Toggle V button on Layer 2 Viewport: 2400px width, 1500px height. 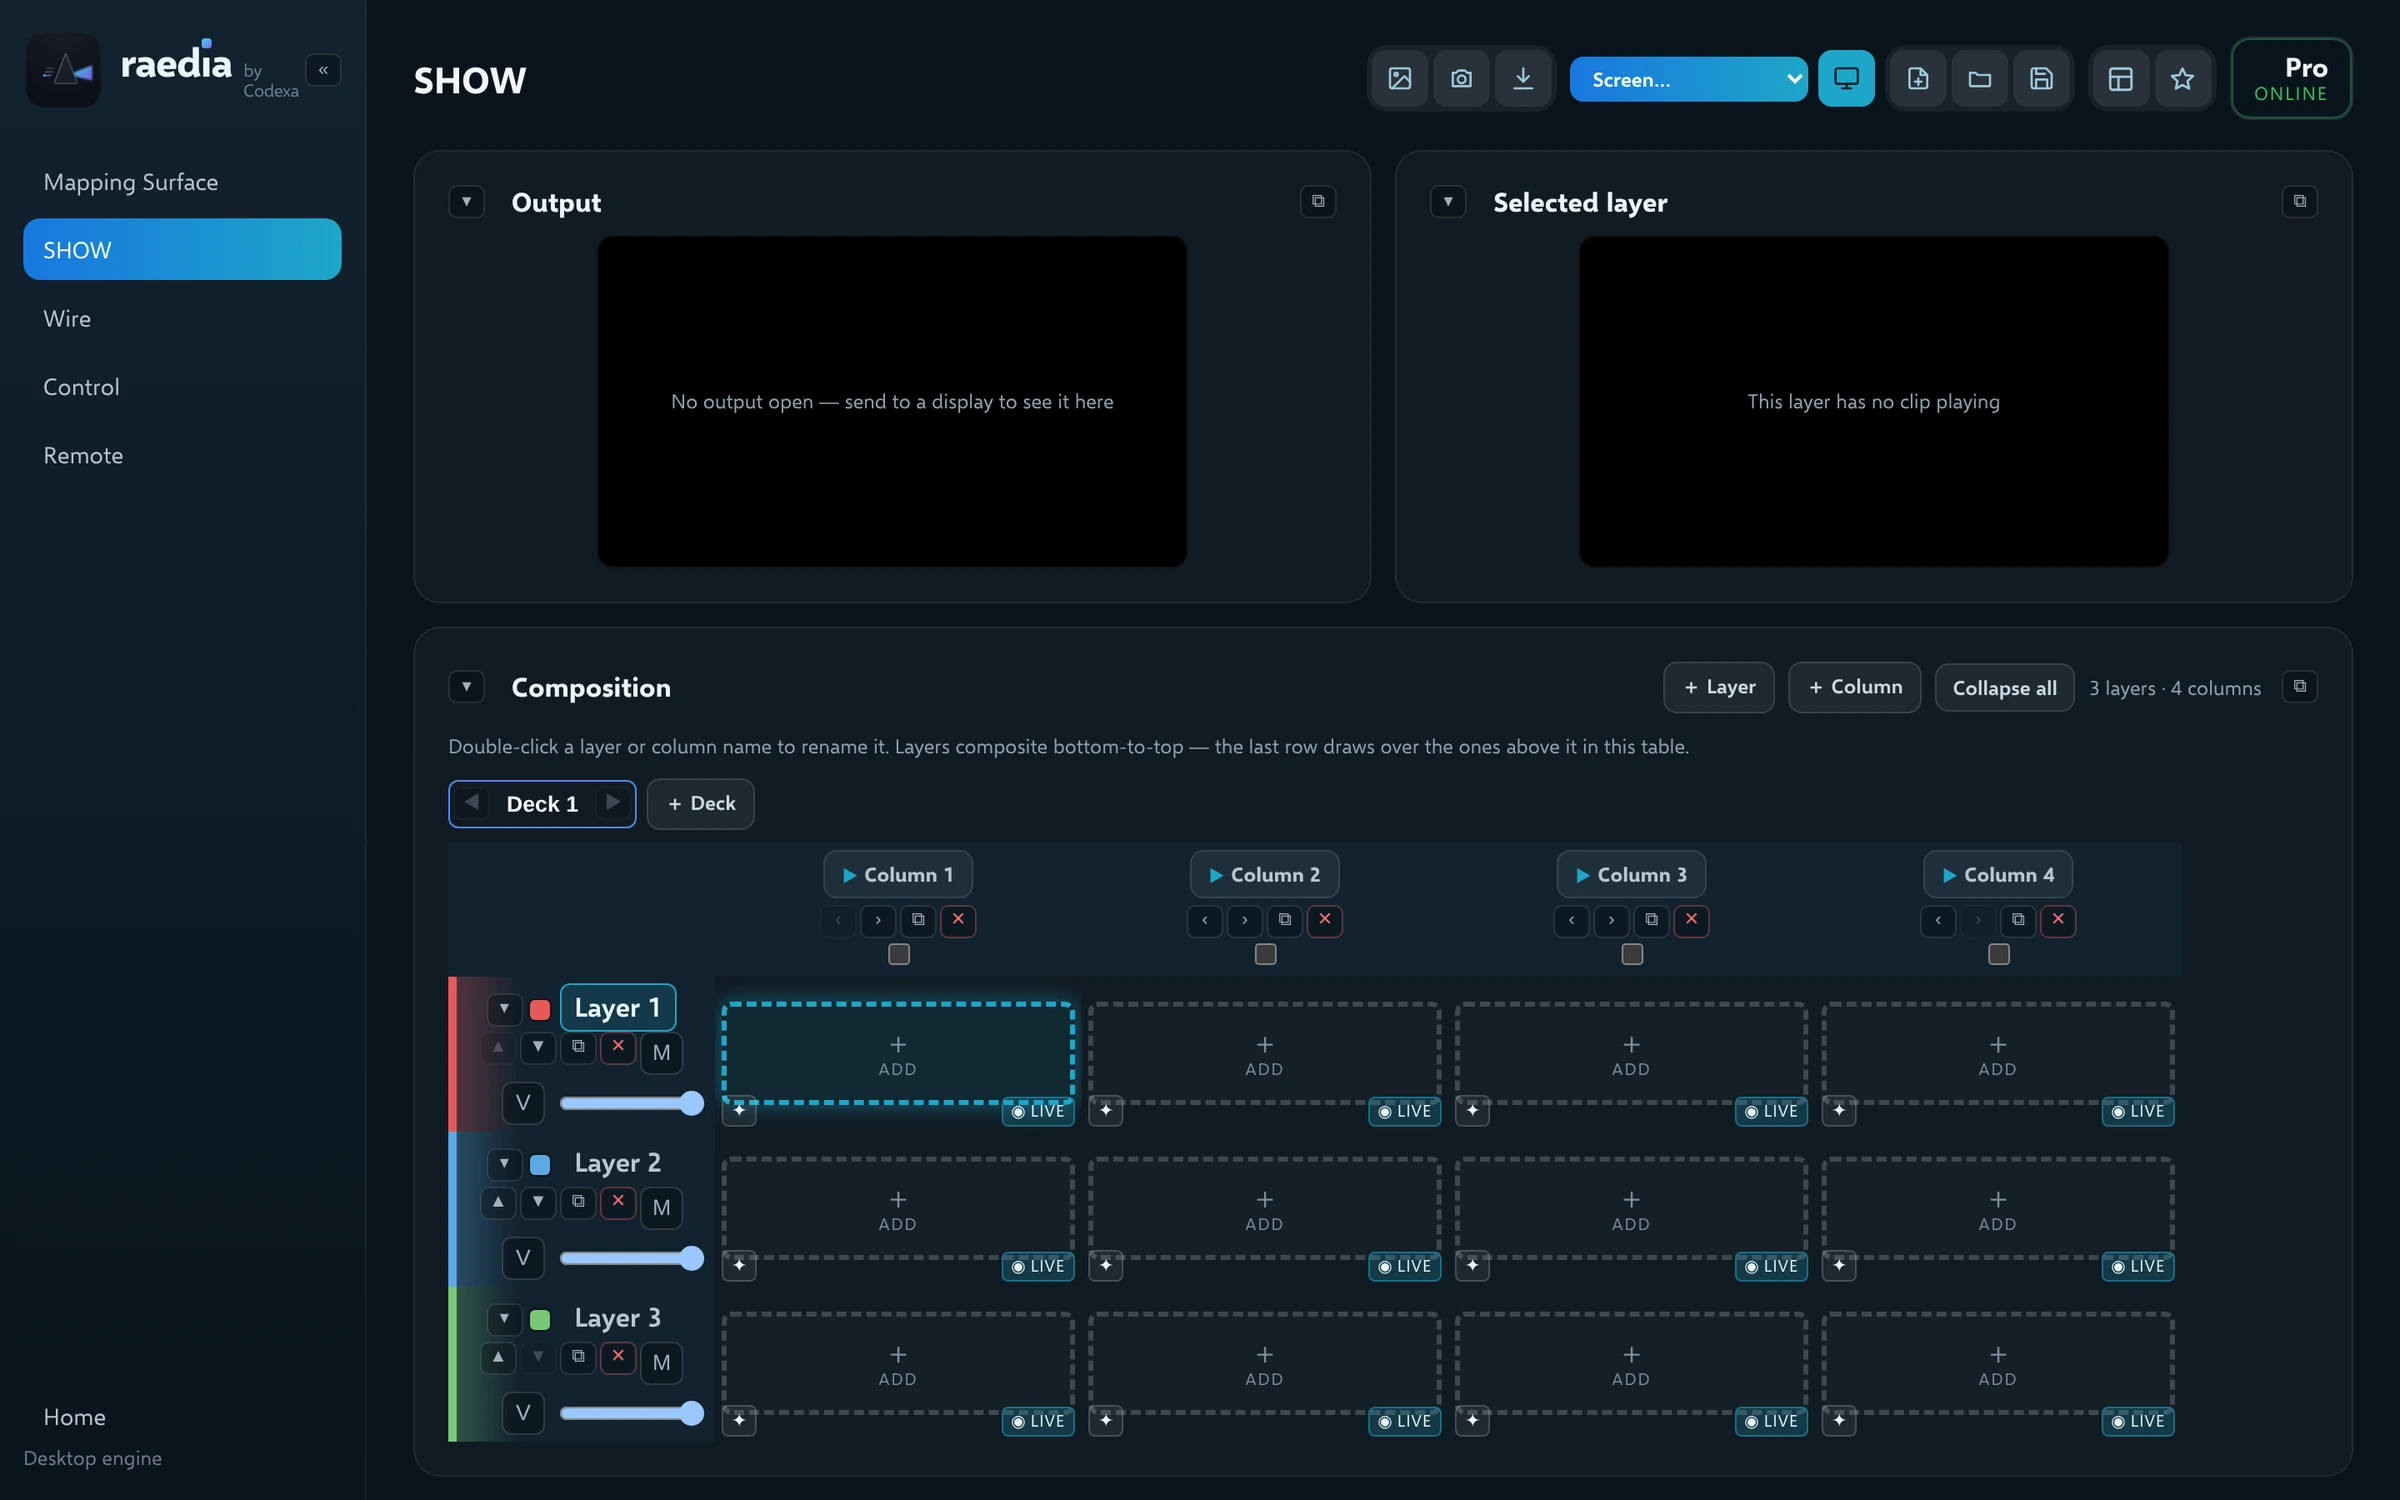point(522,1258)
